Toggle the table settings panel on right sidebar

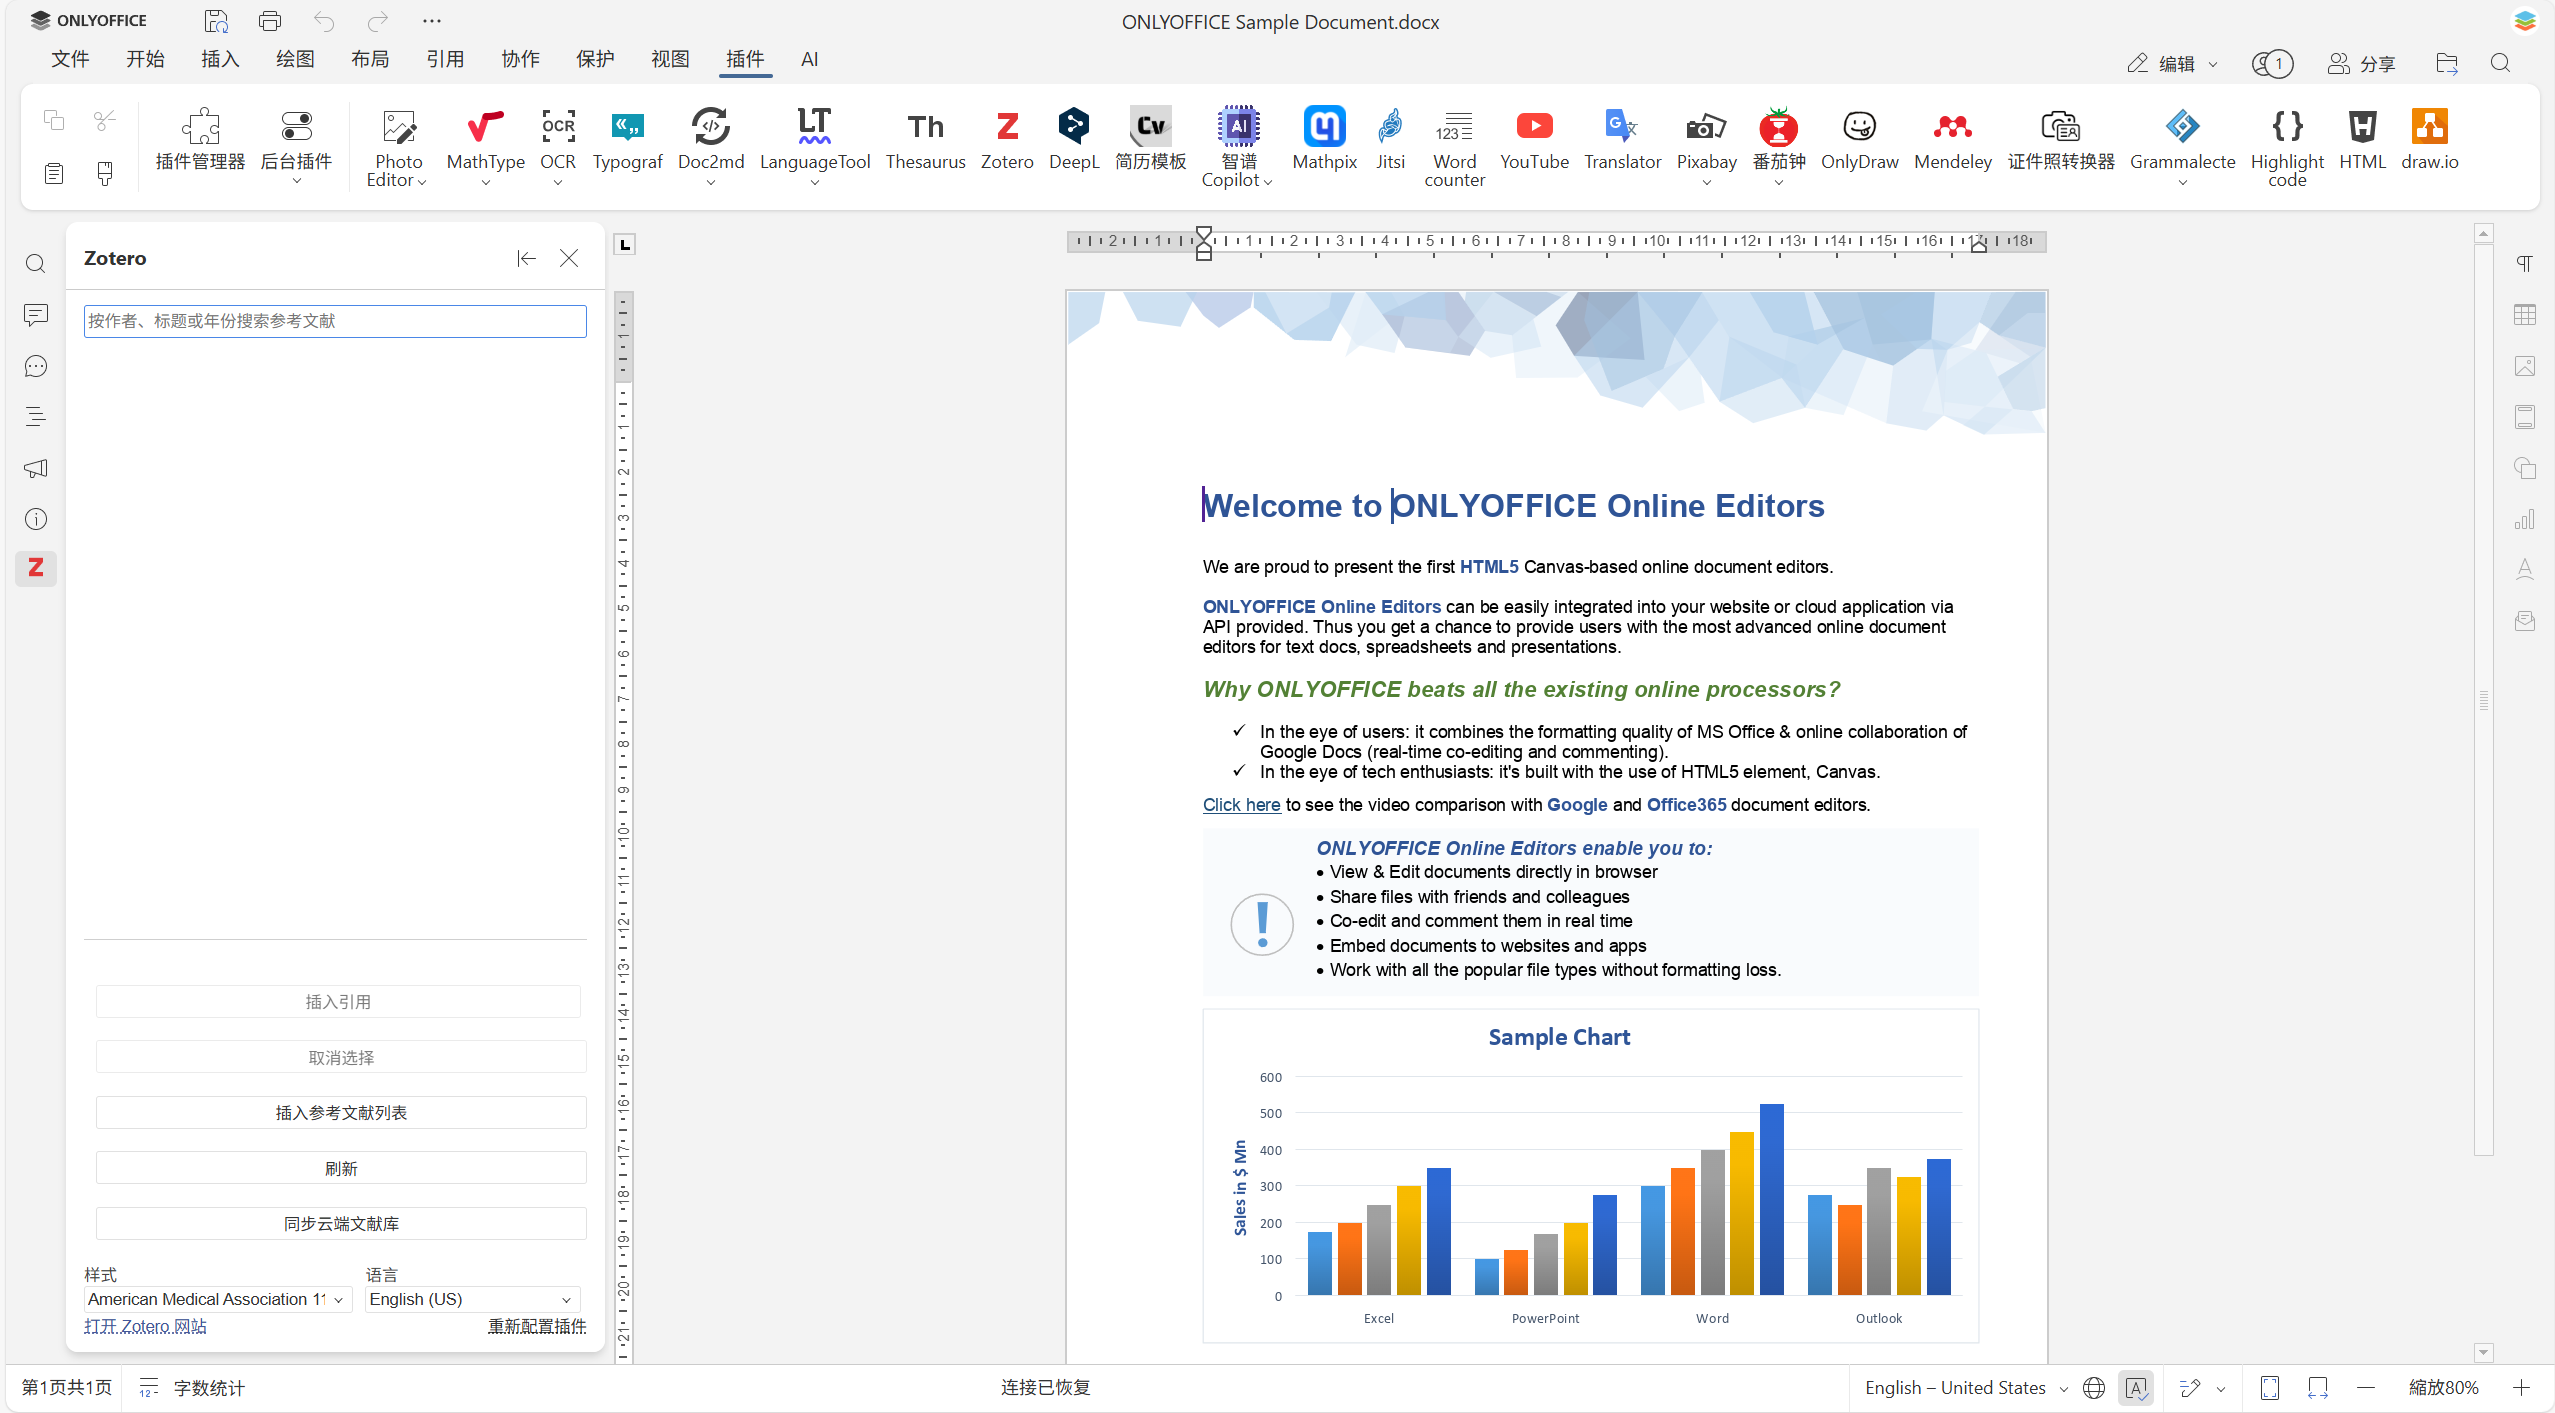tap(2524, 315)
